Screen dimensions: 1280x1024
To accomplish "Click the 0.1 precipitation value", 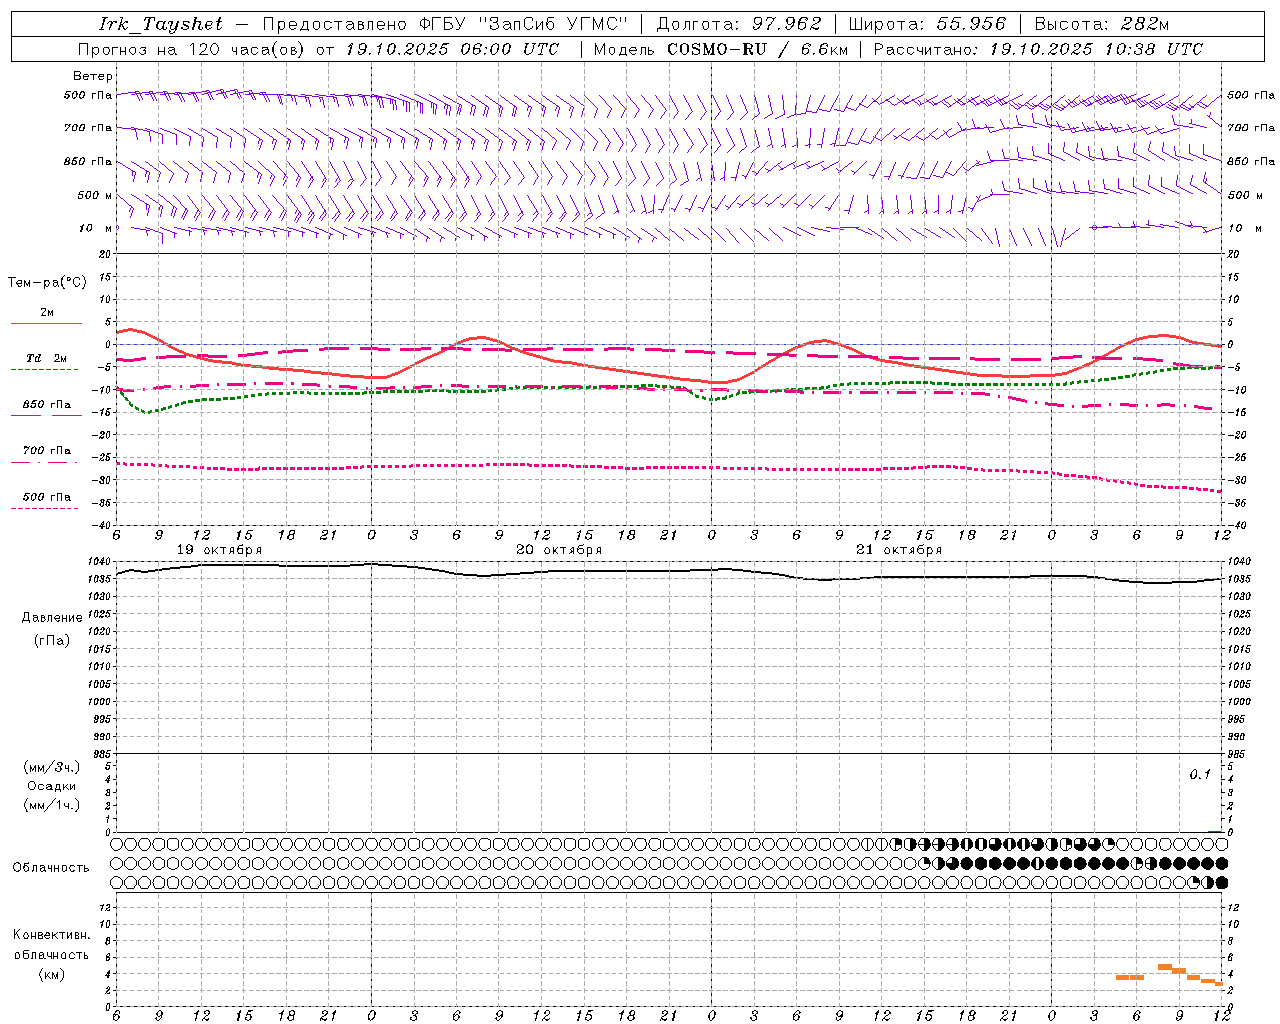I will [1200, 775].
